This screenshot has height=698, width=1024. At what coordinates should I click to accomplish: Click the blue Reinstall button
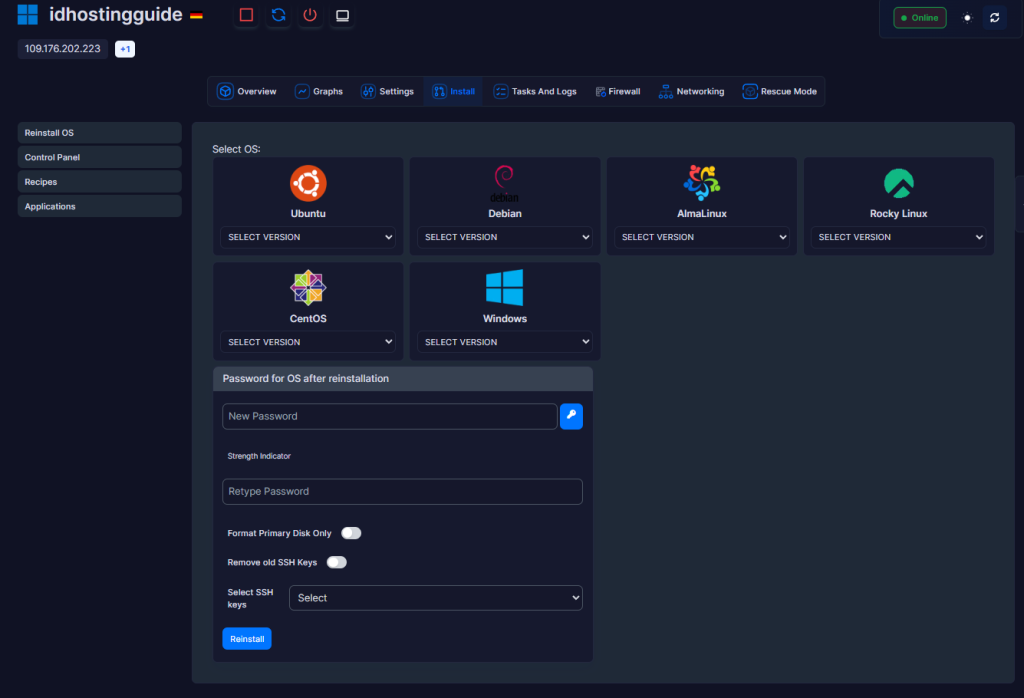(246, 638)
